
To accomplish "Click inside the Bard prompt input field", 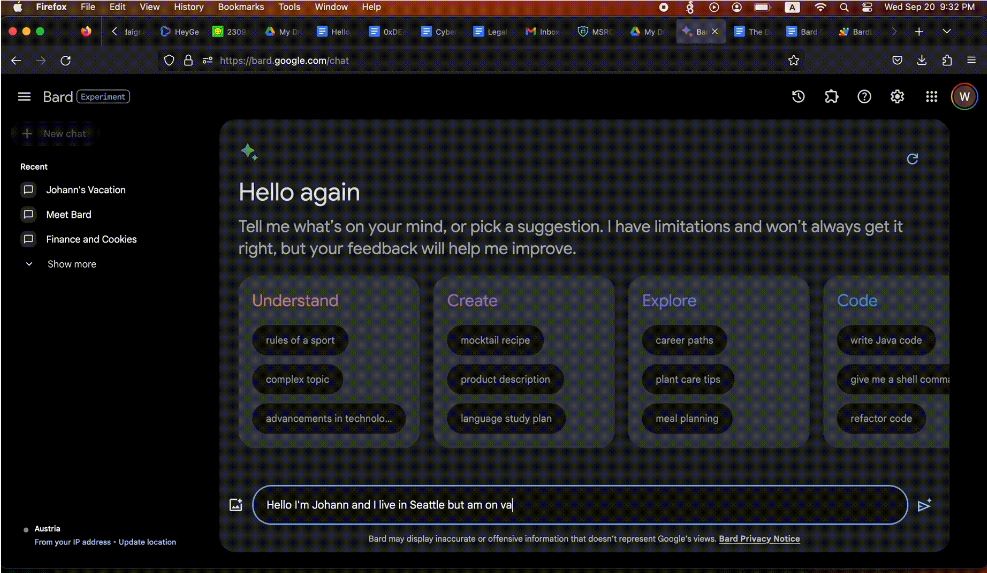I will tap(580, 504).
